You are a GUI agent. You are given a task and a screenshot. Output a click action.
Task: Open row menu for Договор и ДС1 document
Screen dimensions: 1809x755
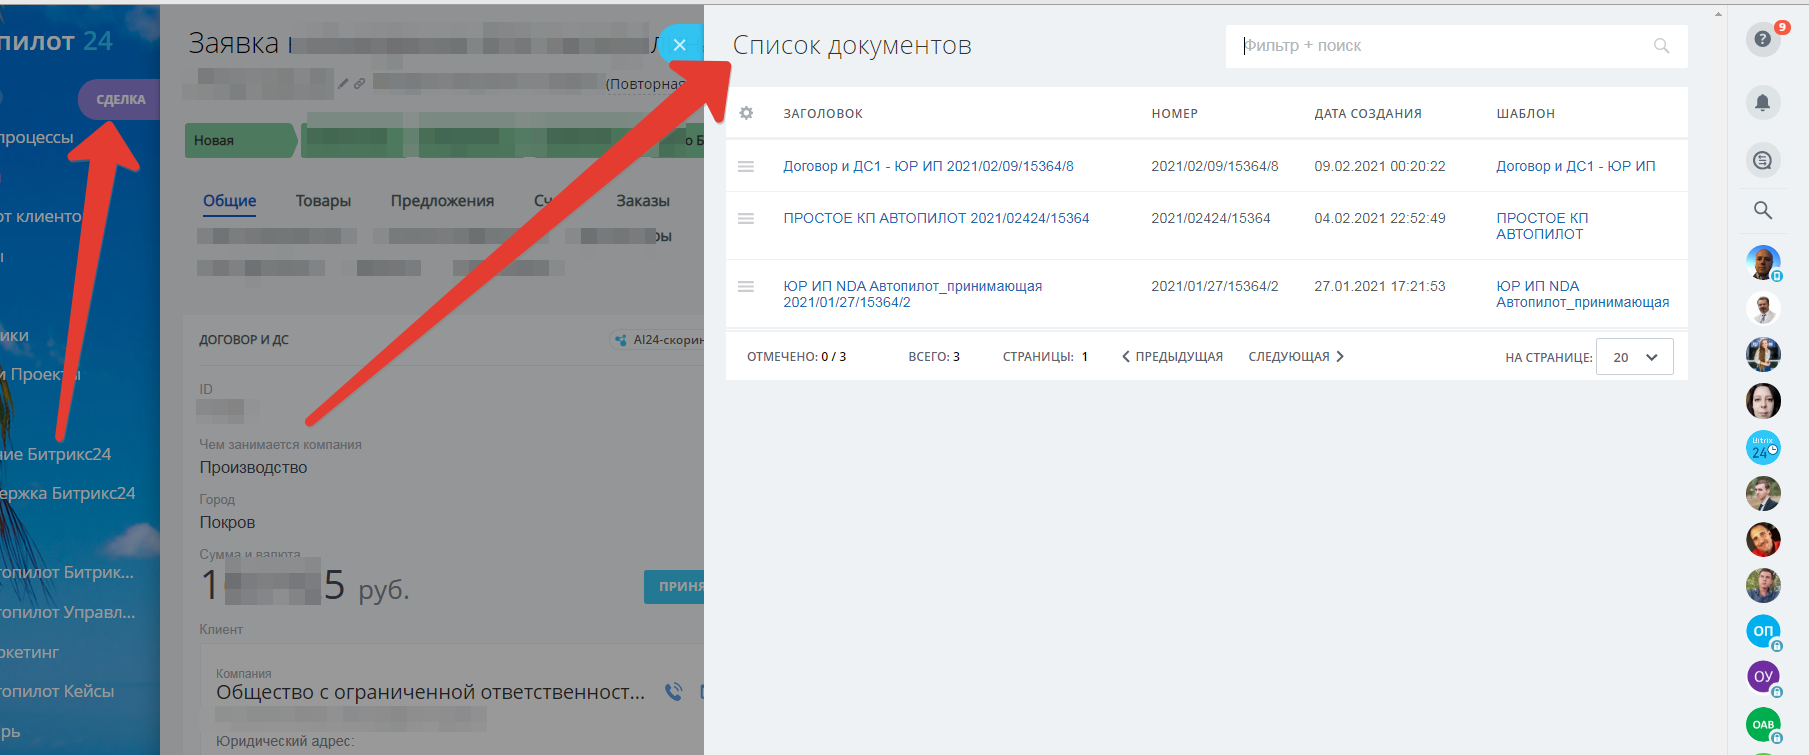[746, 166]
